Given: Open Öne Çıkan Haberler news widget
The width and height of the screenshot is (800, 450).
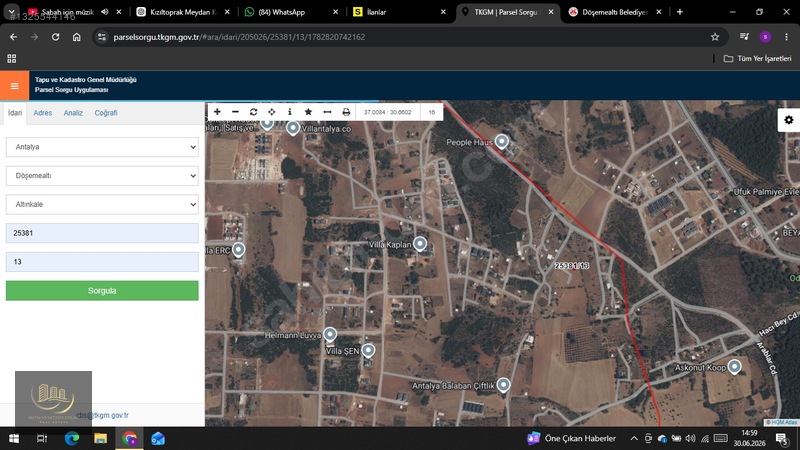Looking at the screenshot, I should tap(571, 438).
